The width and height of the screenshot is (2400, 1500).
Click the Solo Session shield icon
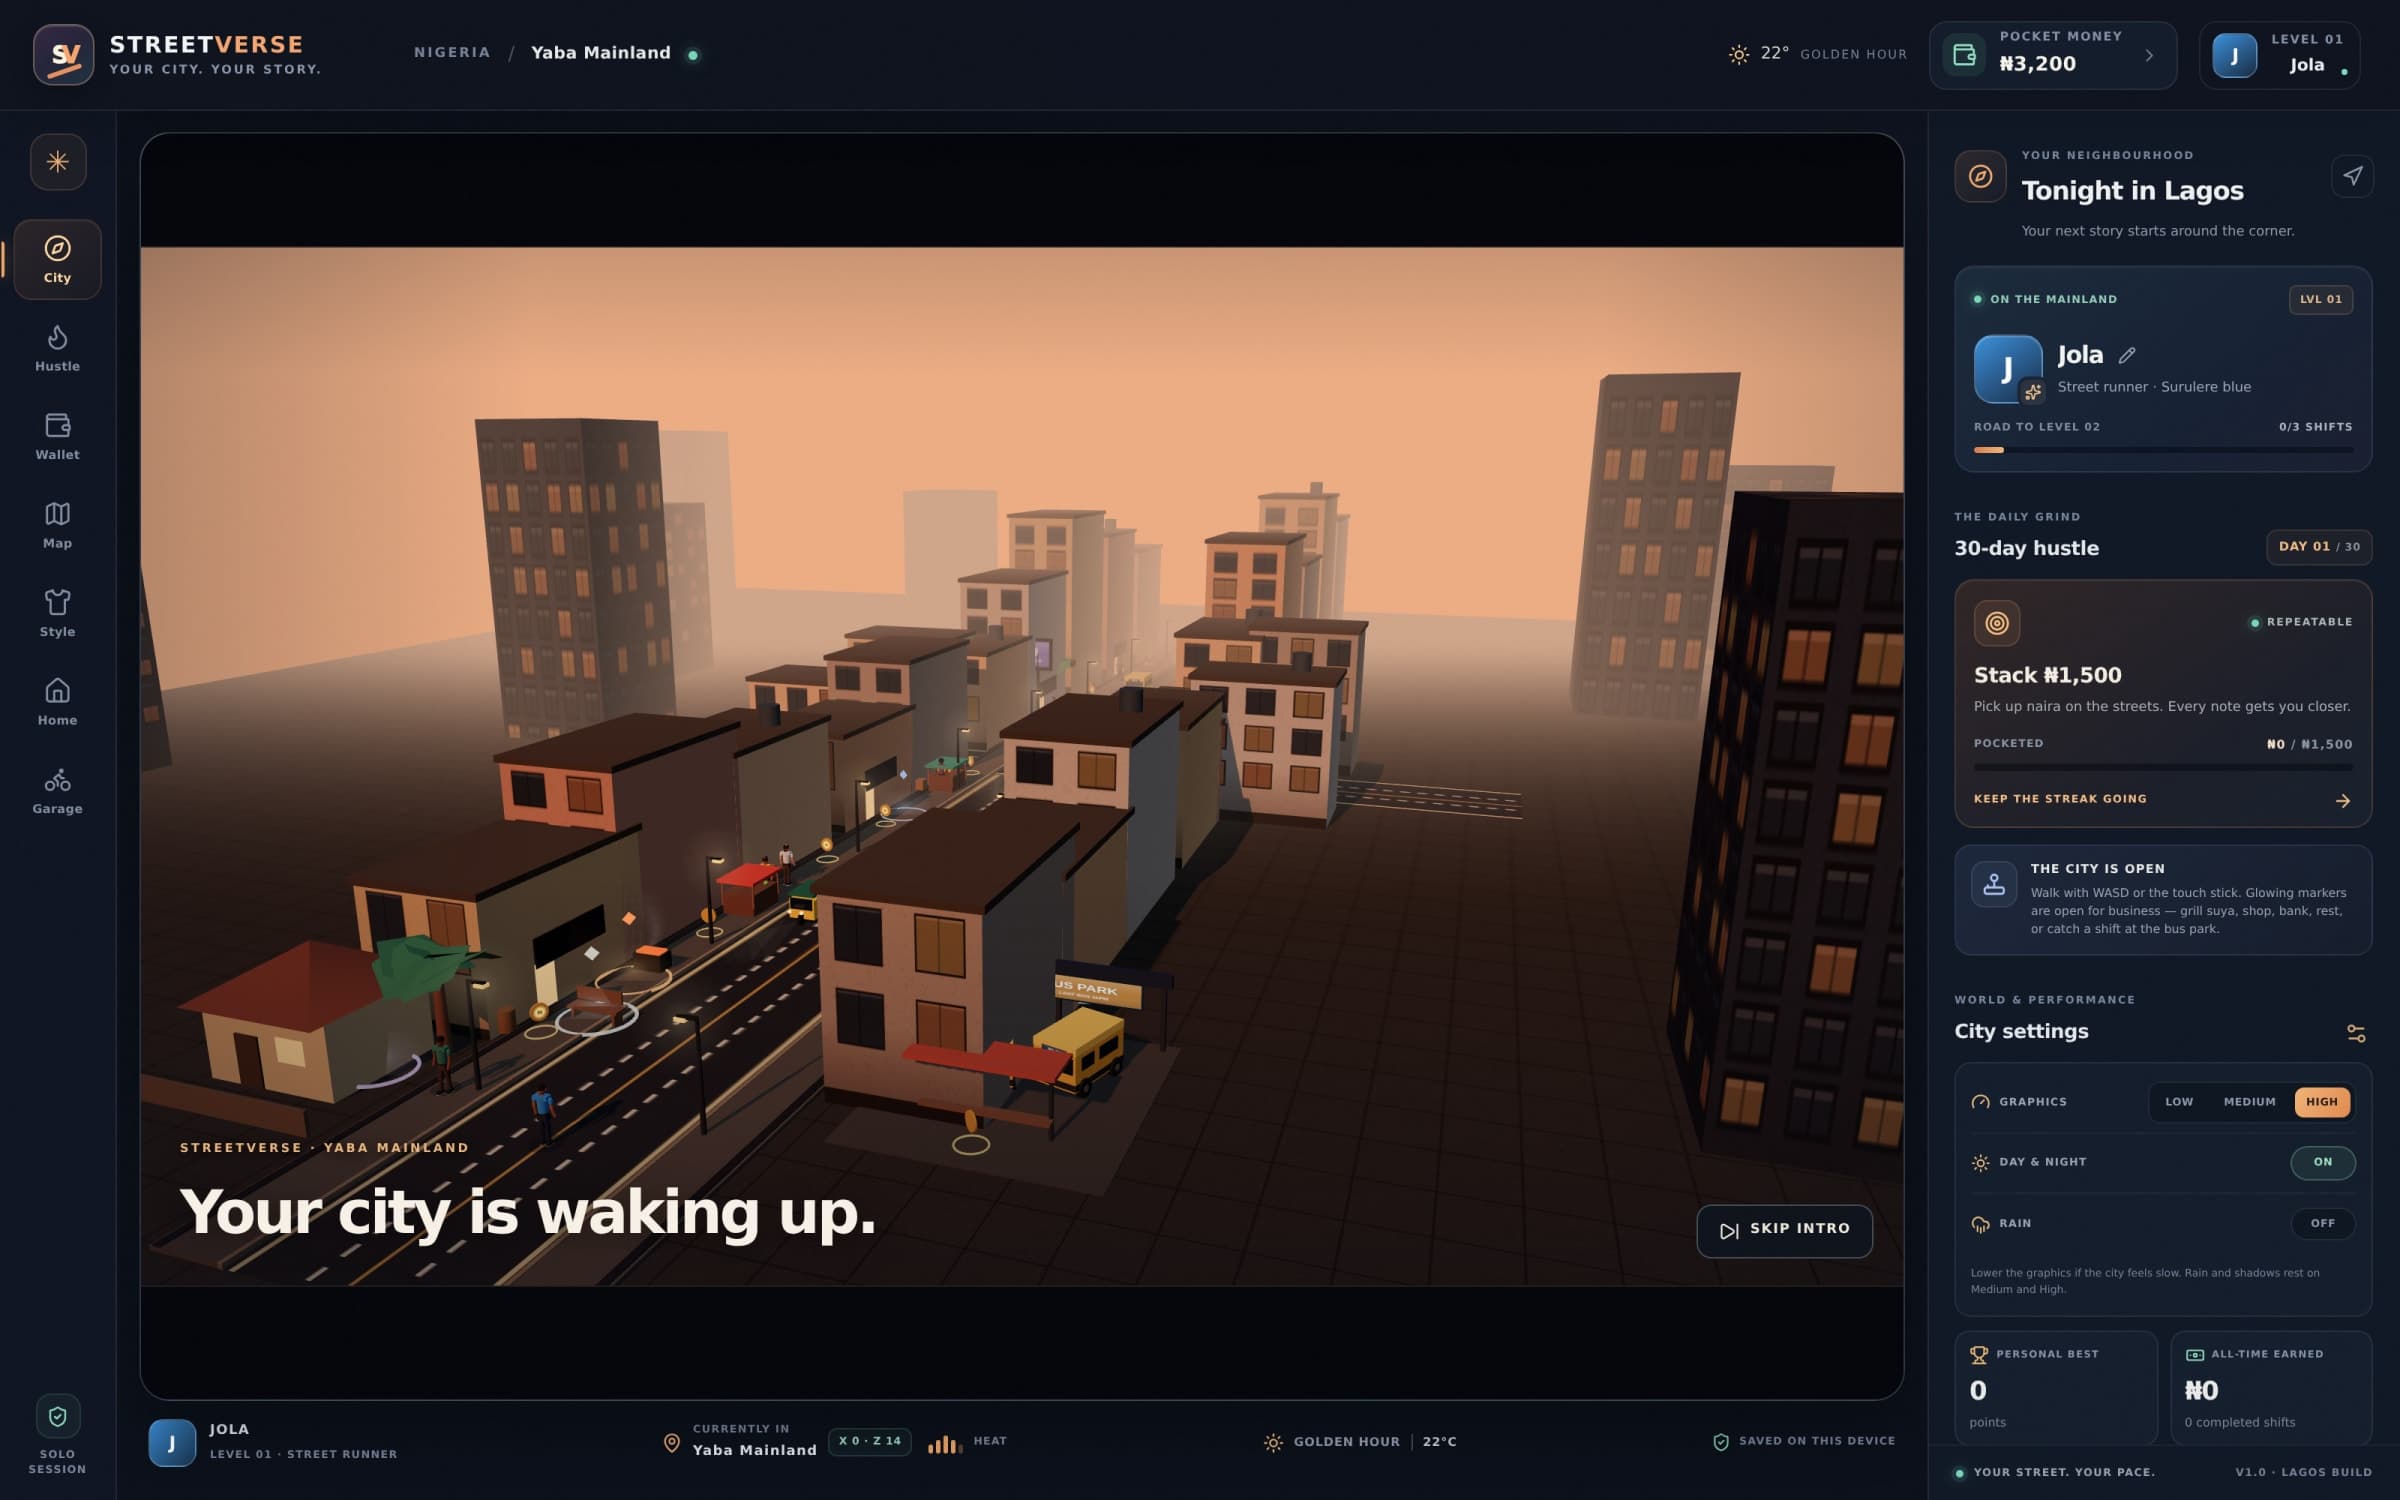(x=57, y=1416)
